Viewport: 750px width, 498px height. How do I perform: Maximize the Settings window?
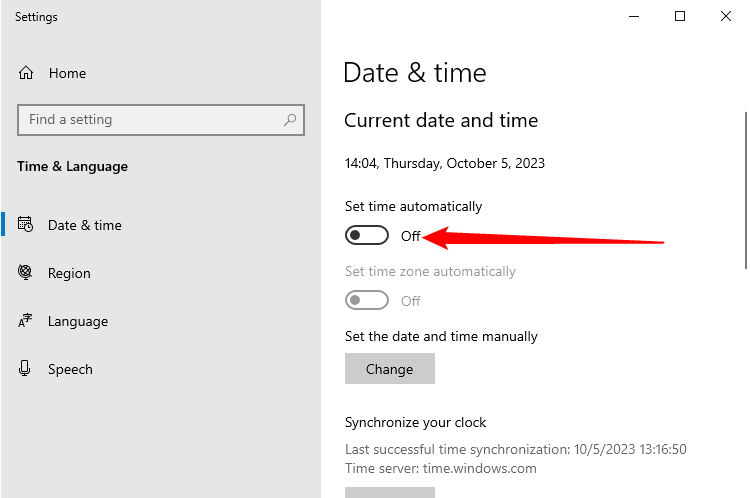tap(680, 16)
